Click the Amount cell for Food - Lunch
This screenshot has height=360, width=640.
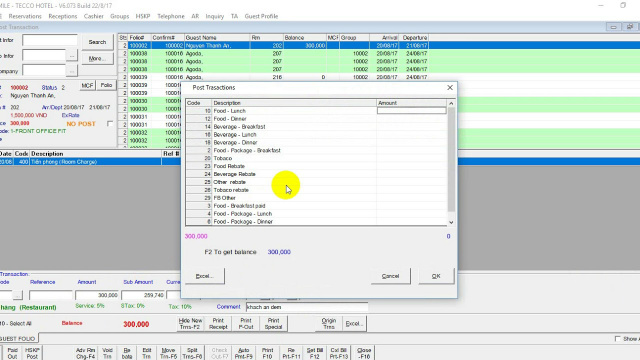[411, 111]
